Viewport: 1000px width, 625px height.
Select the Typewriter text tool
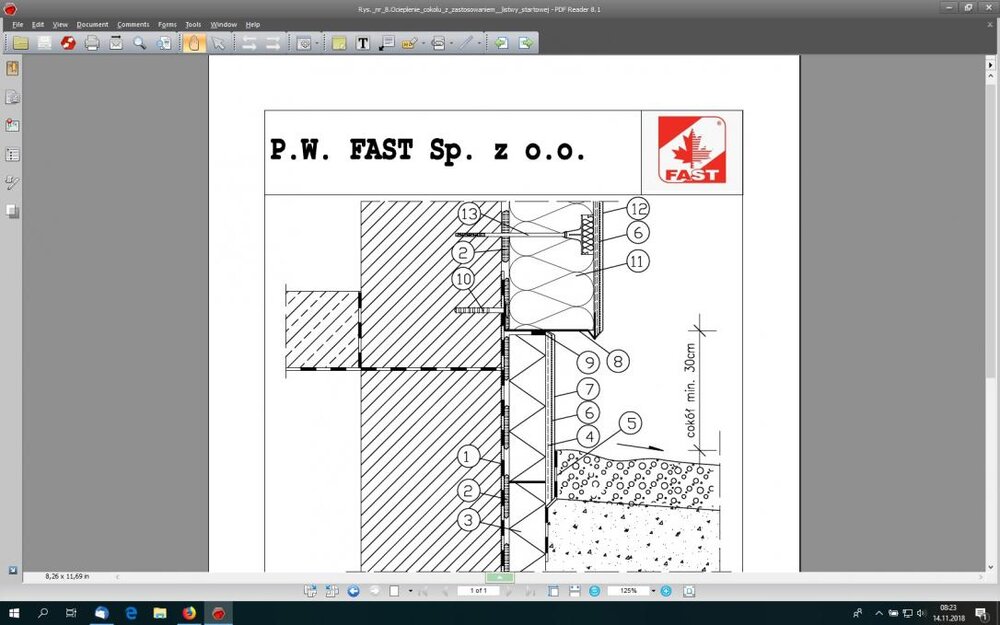362,43
